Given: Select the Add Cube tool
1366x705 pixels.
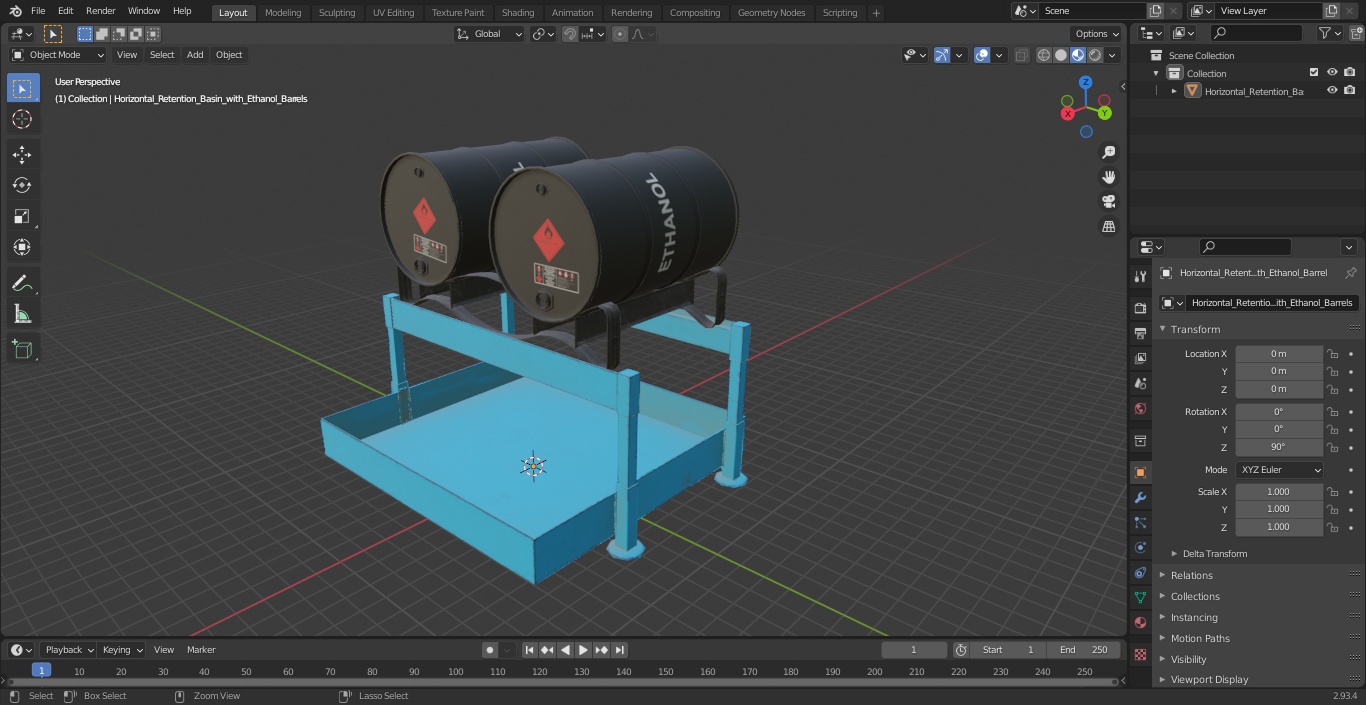Looking at the screenshot, I should (22, 350).
